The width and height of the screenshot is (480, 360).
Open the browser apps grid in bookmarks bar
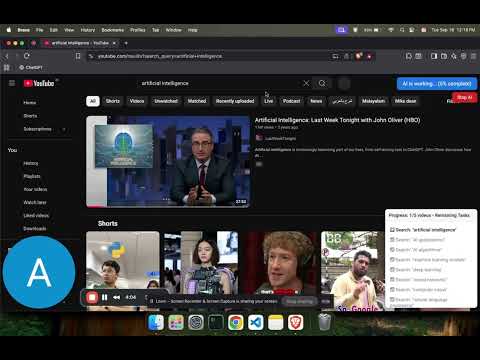(x=6, y=68)
